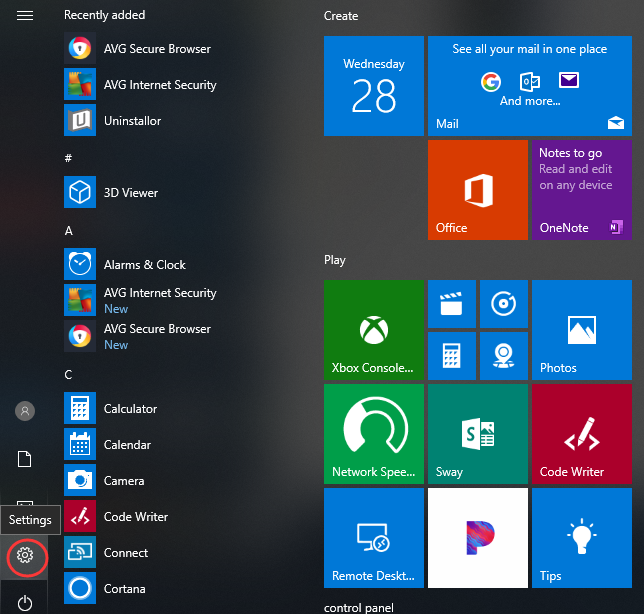644x614 pixels.
Task: Launch AVG Internet Security under Recently added
Action: pos(142,85)
